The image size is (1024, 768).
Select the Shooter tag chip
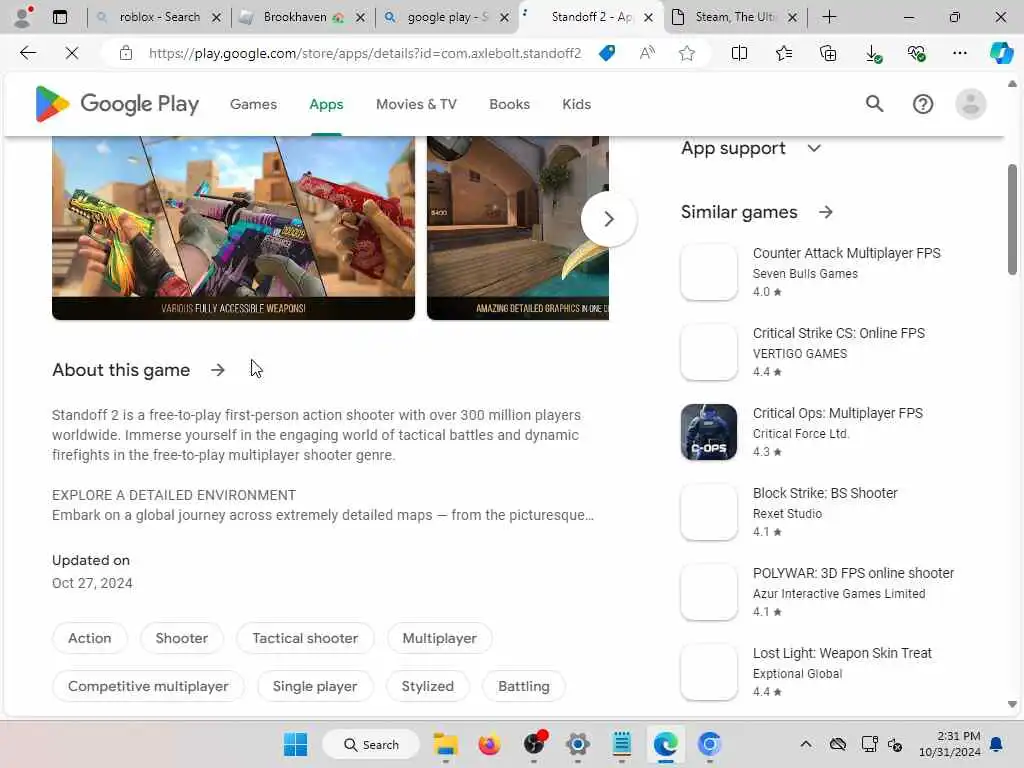click(x=182, y=638)
